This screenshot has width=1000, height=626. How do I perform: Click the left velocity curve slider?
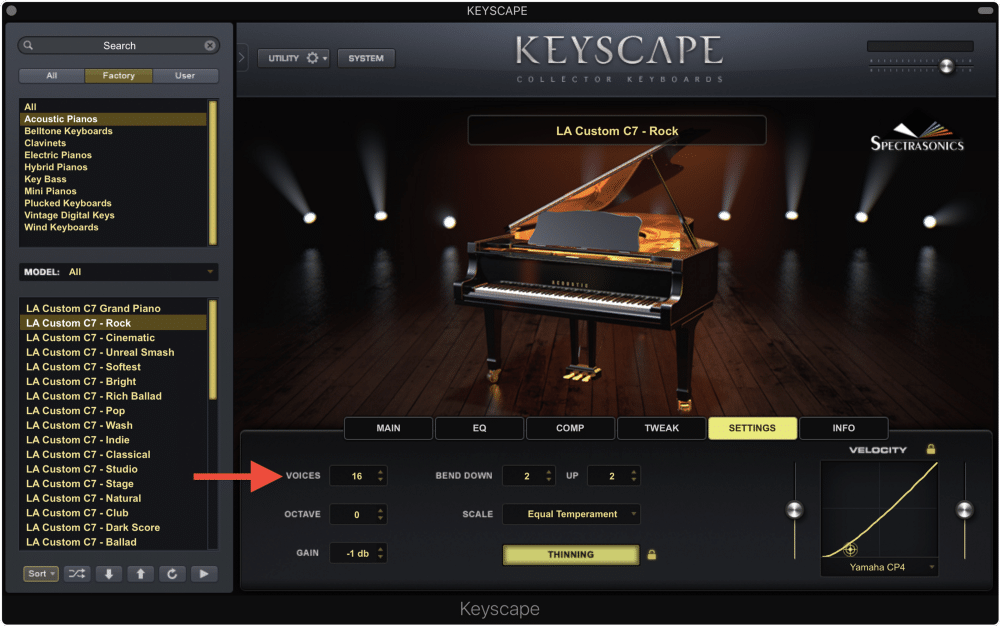click(795, 509)
